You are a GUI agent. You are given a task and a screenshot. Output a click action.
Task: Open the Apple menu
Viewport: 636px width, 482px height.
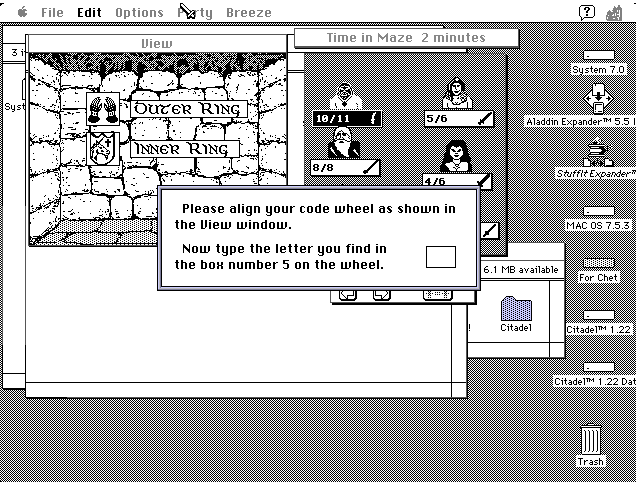click(23, 12)
